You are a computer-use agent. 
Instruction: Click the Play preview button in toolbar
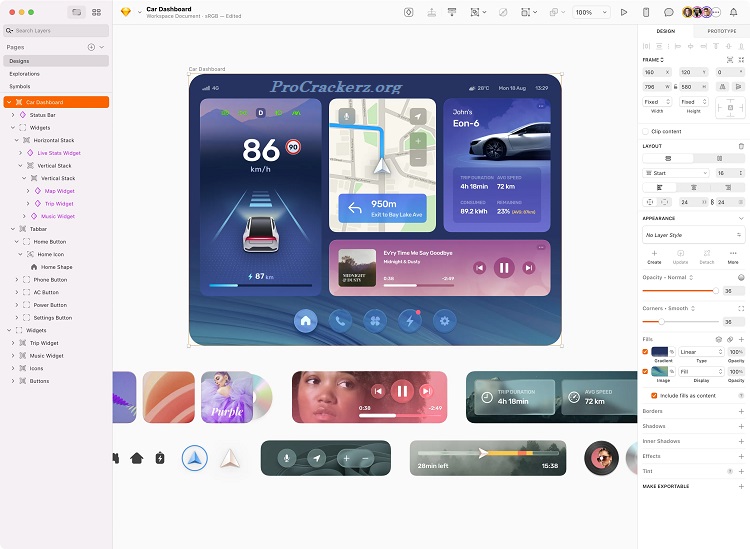click(624, 12)
